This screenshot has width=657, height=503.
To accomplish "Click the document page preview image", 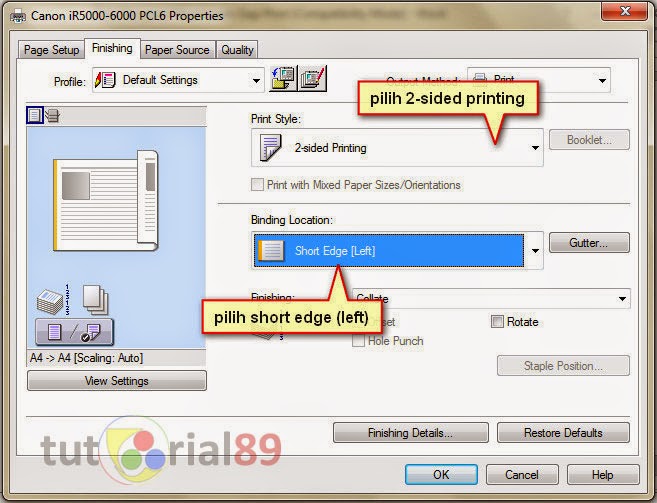I will tap(106, 201).
